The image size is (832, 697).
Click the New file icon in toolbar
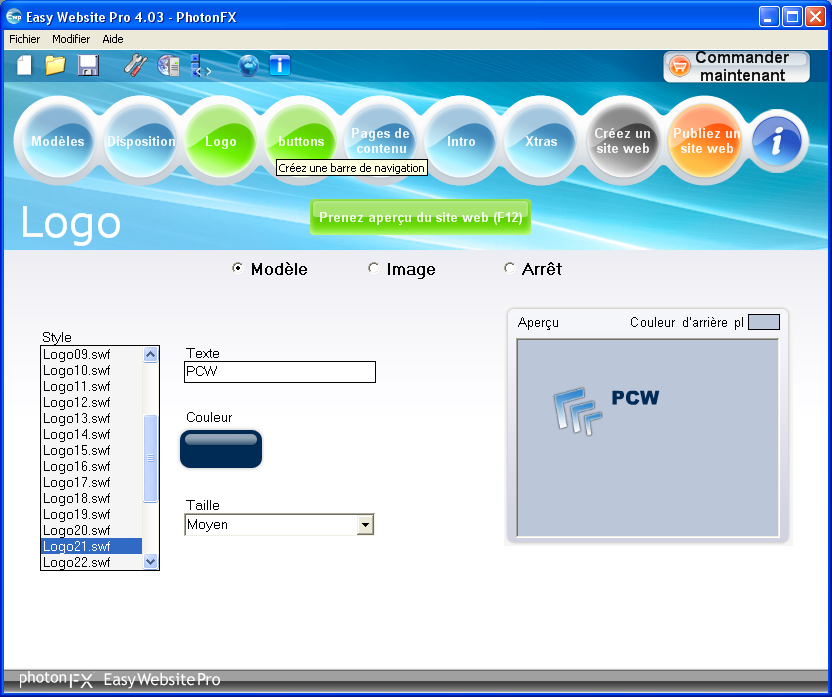tap(24, 66)
